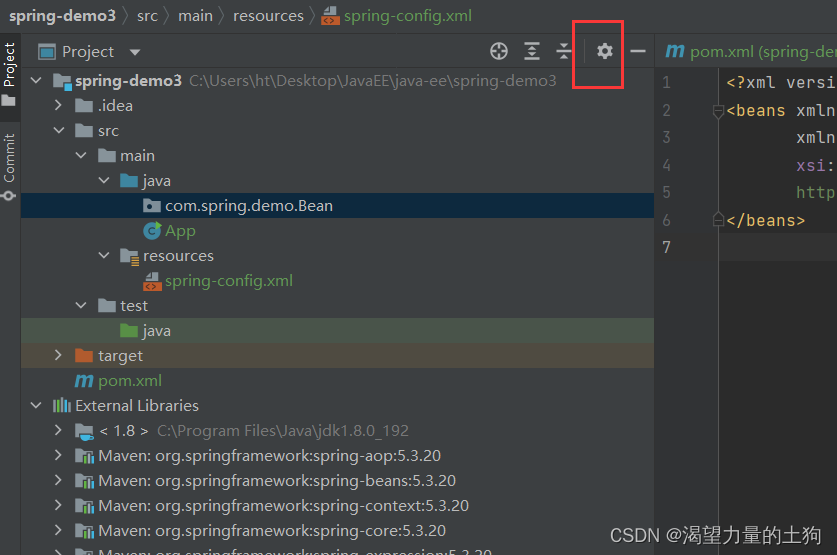Click src in the breadcrumb bar
The width and height of the screenshot is (837, 555).
pyautogui.click(x=147, y=16)
